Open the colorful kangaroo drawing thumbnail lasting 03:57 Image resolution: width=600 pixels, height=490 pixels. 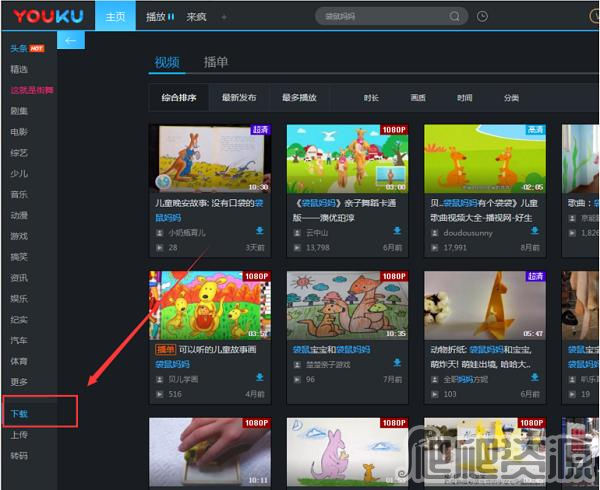tap(210, 305)
